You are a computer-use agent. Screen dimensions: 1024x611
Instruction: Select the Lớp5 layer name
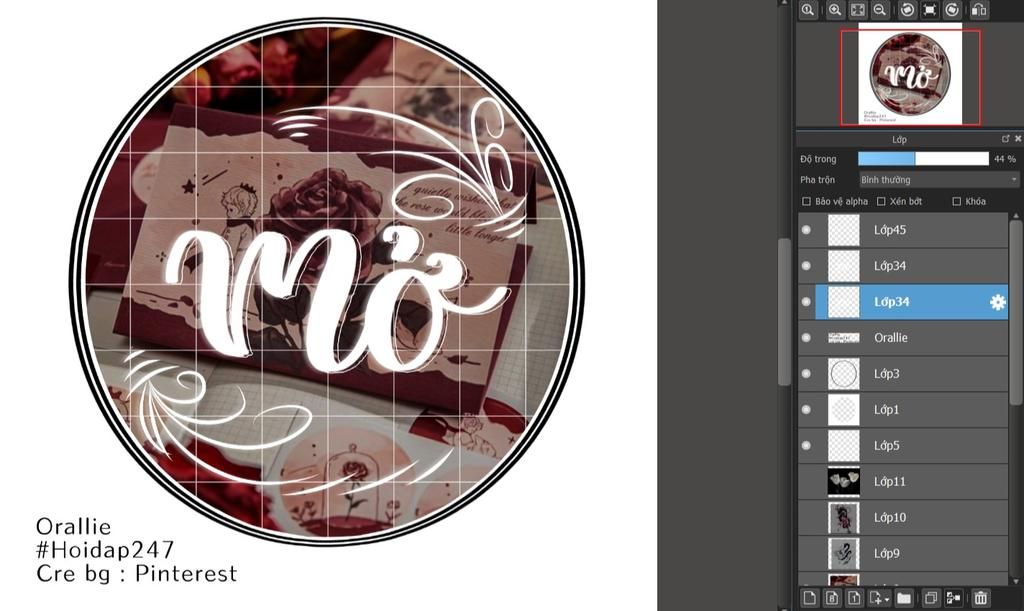[x=887, y=445]
